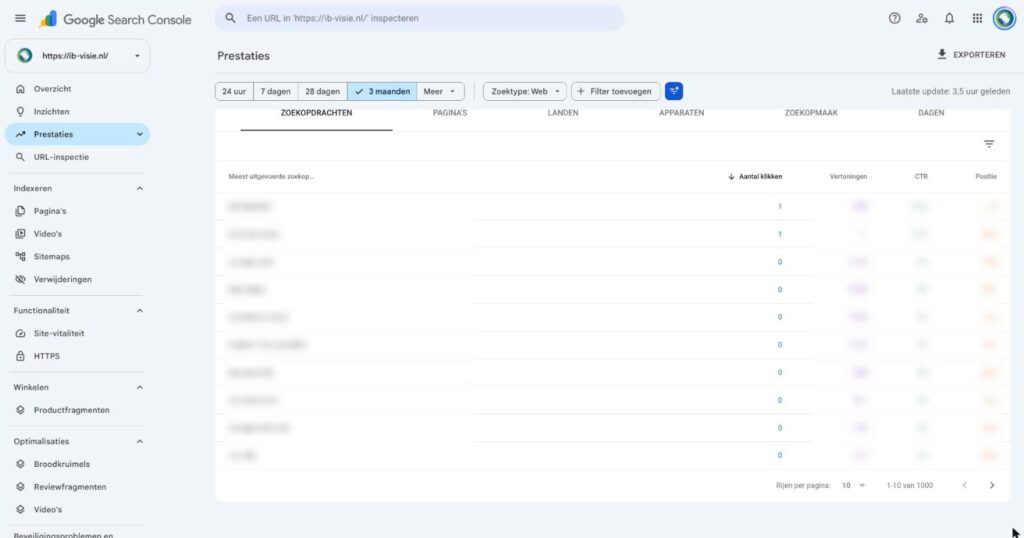This screenshot has width=1024, height=538.
Task: Click the blue filter reset button
Action: point(674,91)
